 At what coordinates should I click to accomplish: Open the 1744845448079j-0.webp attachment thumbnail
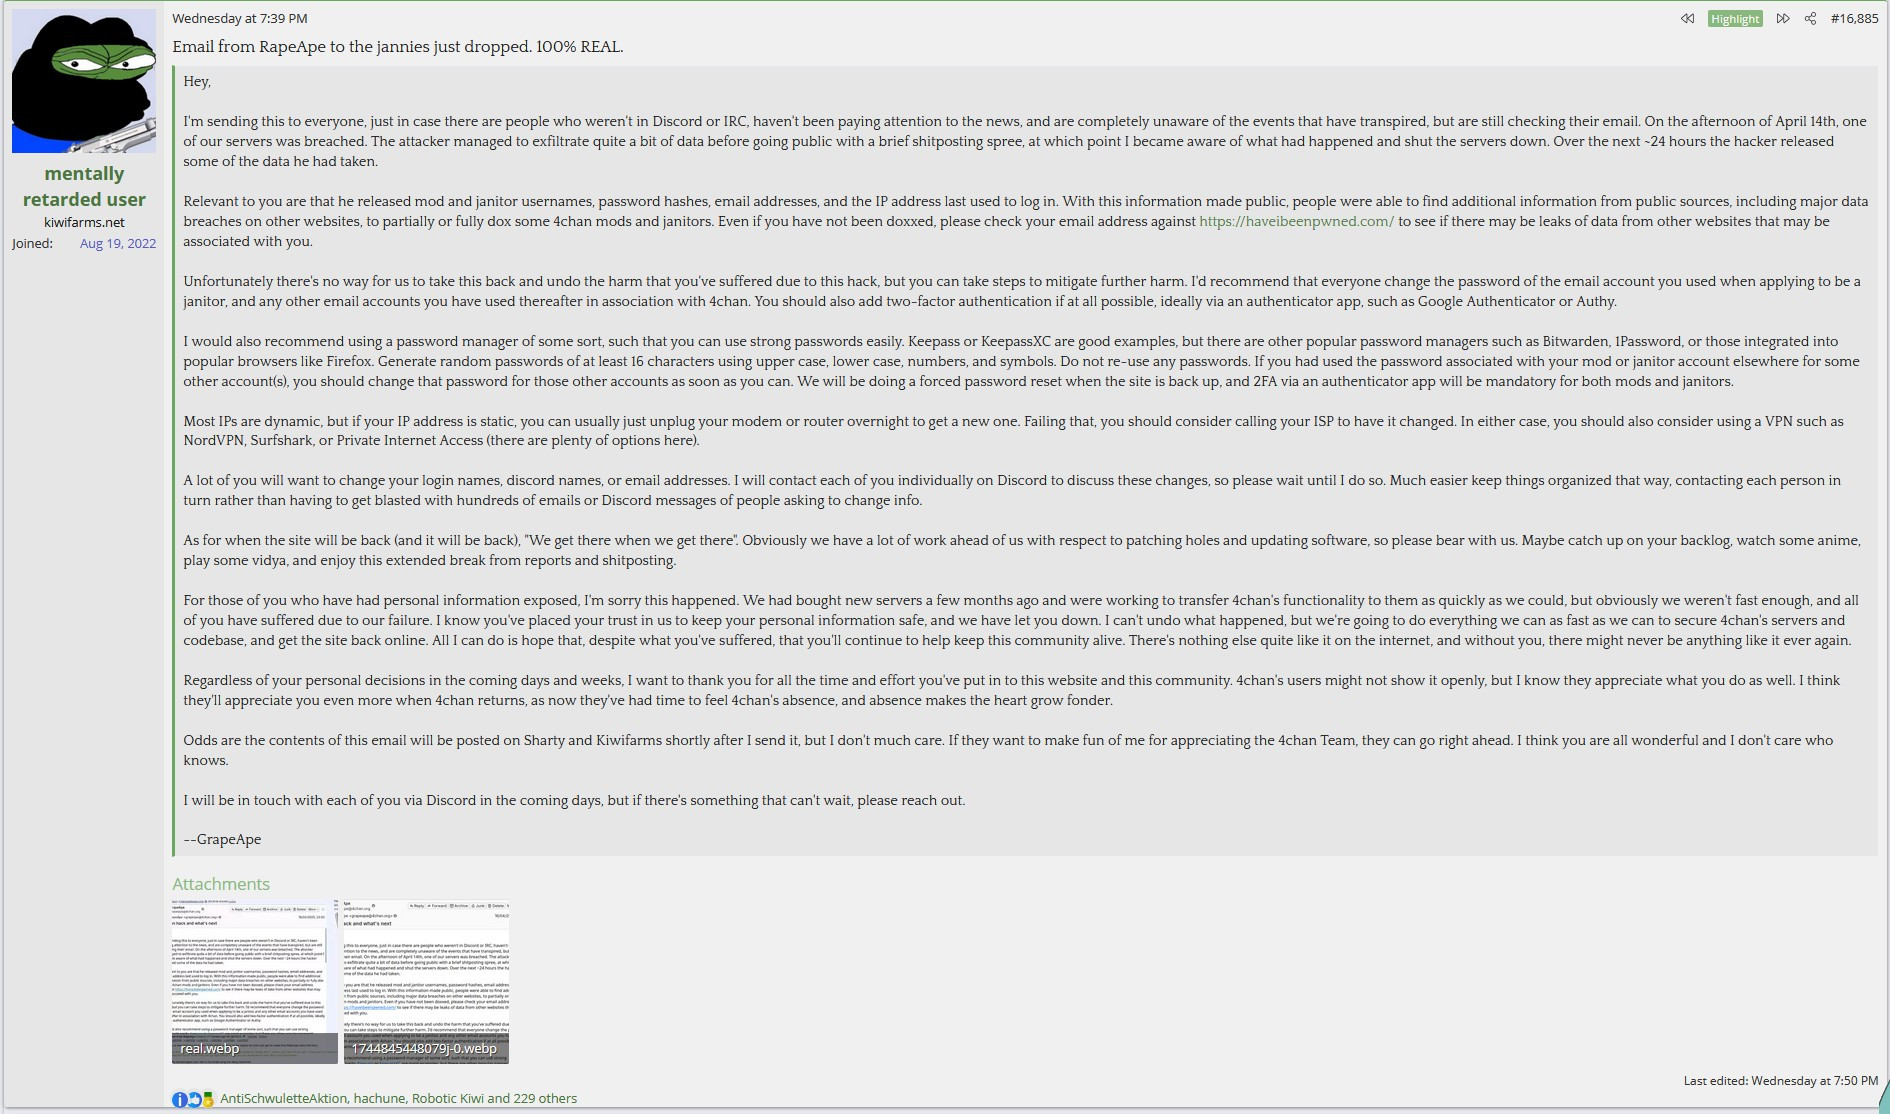click(426, 981)
